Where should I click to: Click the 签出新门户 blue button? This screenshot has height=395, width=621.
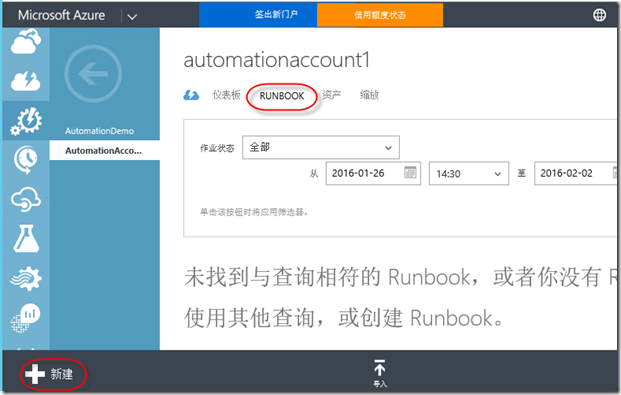(x=258, y=15)
